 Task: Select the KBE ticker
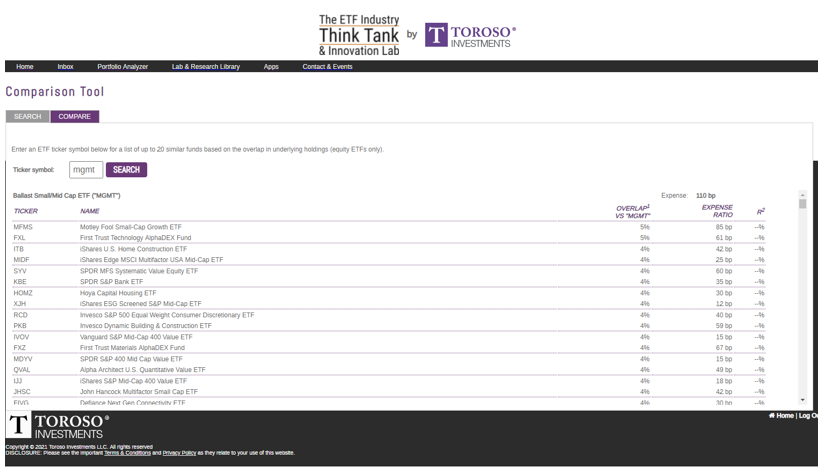click(20, 282)
